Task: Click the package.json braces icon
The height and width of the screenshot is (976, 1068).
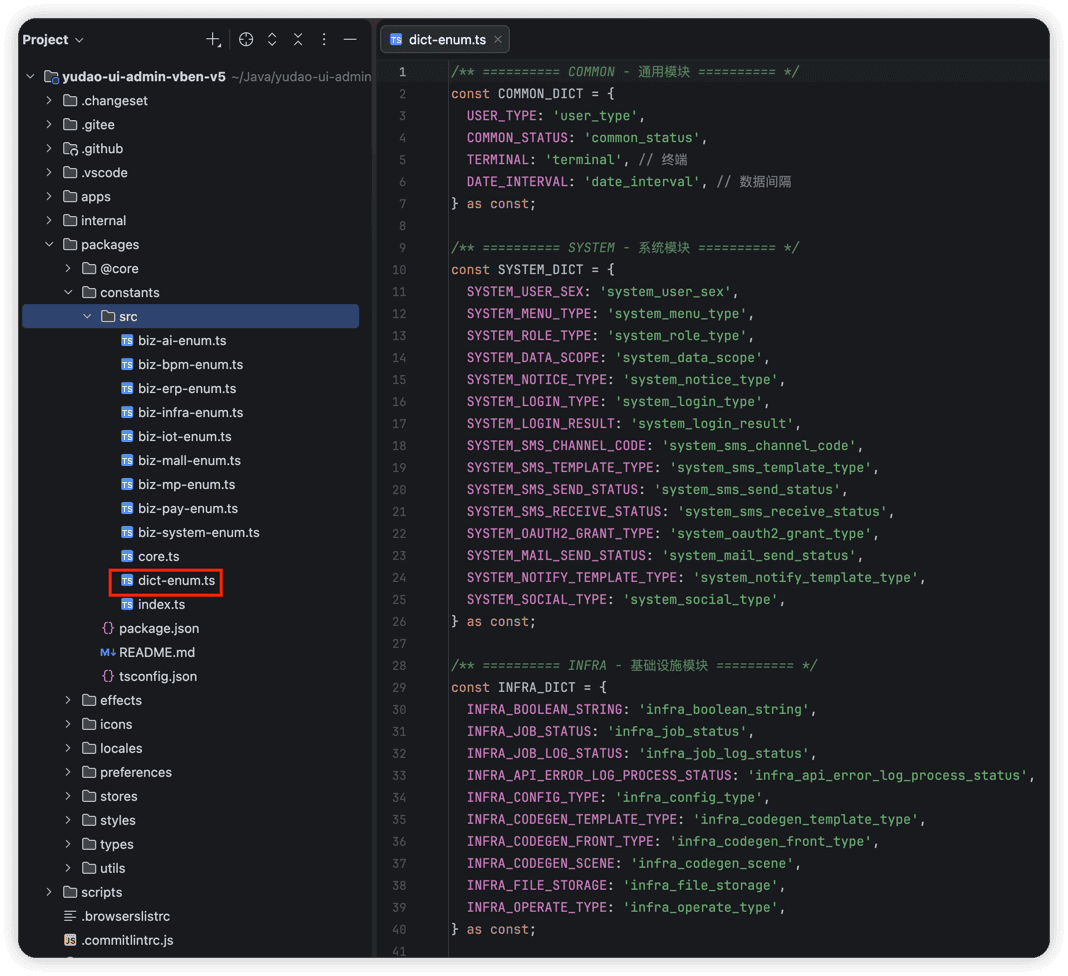Action: 108,628
